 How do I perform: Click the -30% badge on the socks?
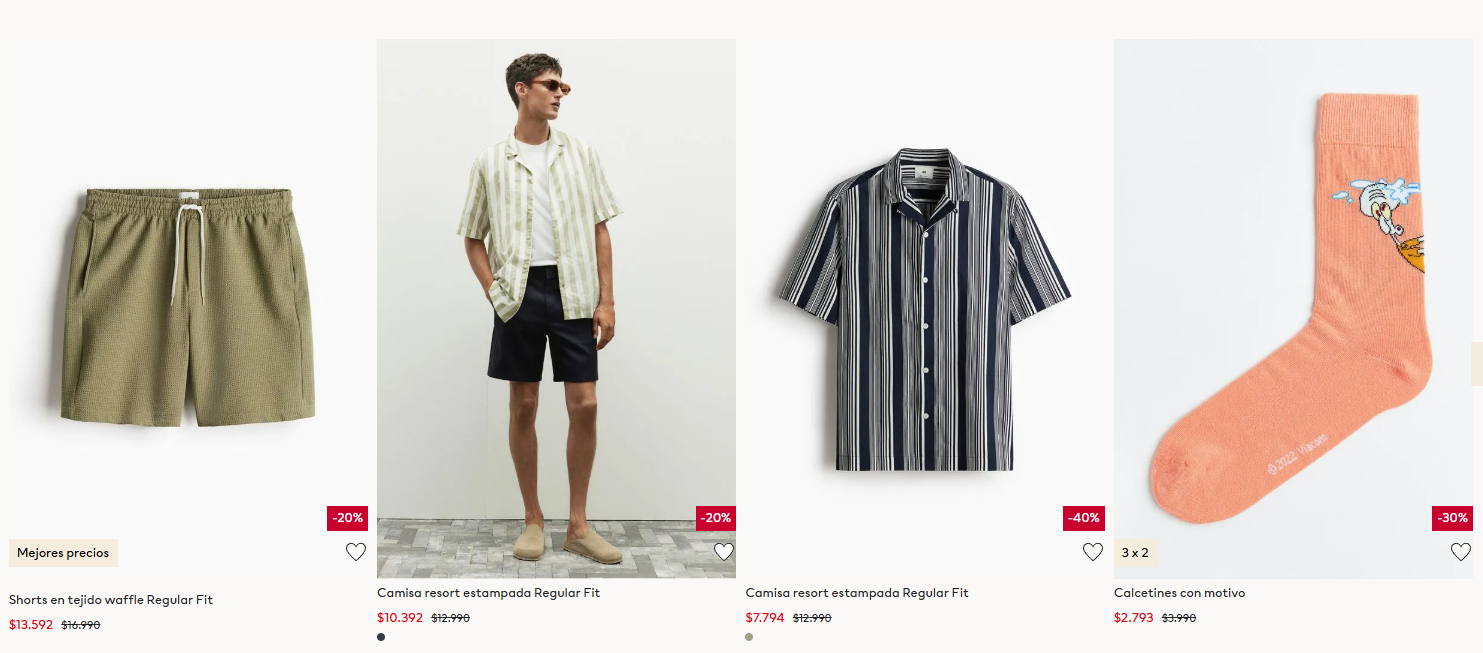click(x=1452, y=518)
